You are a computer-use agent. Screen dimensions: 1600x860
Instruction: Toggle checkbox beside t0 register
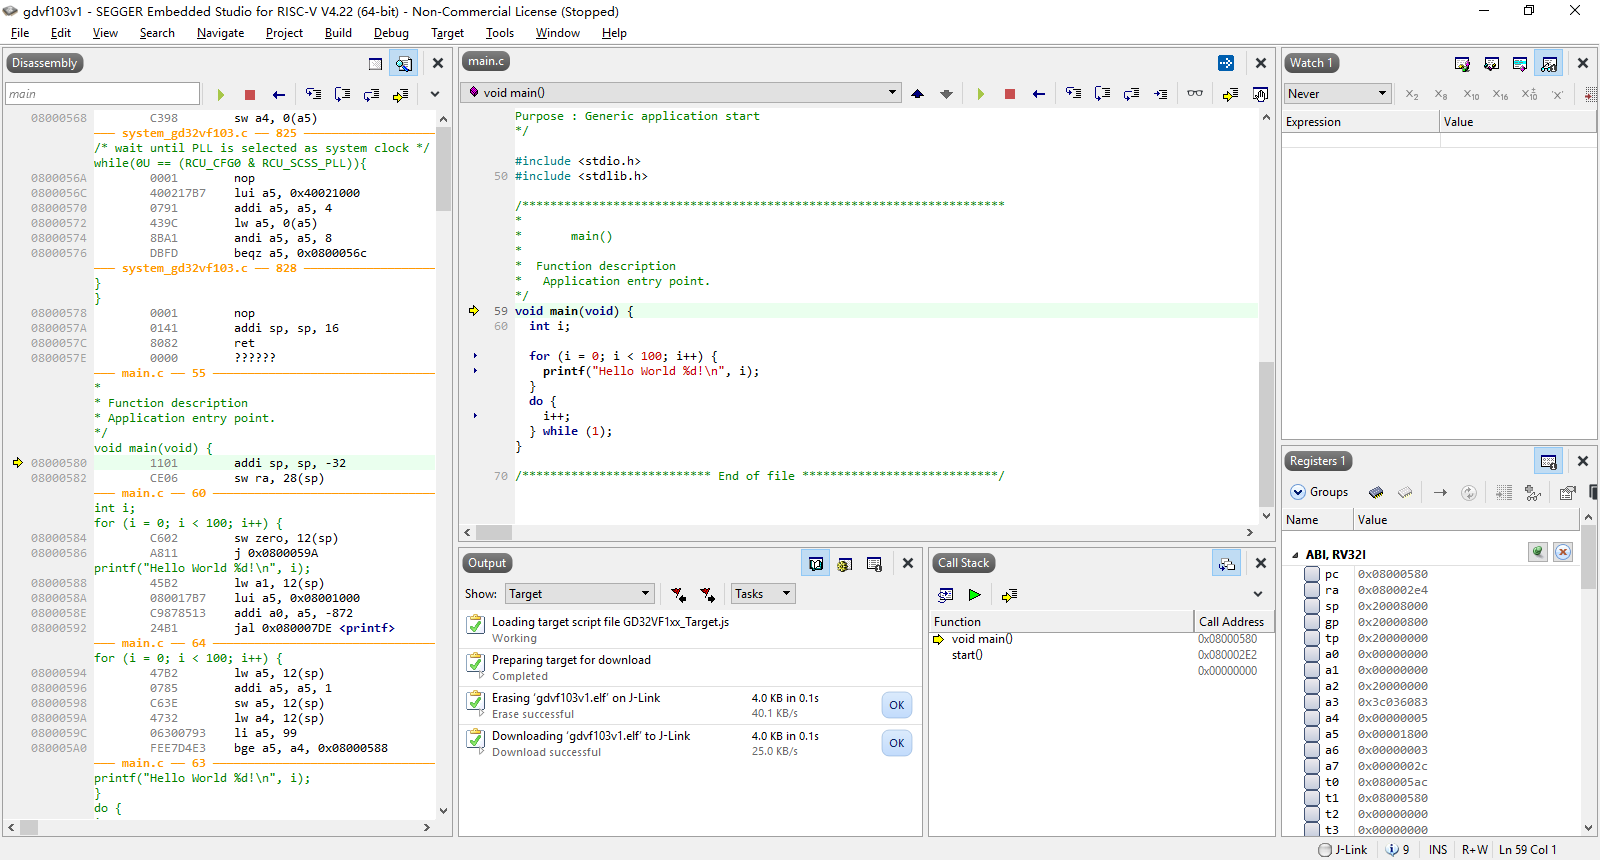pyautogui.click(x=1312, y=782)
